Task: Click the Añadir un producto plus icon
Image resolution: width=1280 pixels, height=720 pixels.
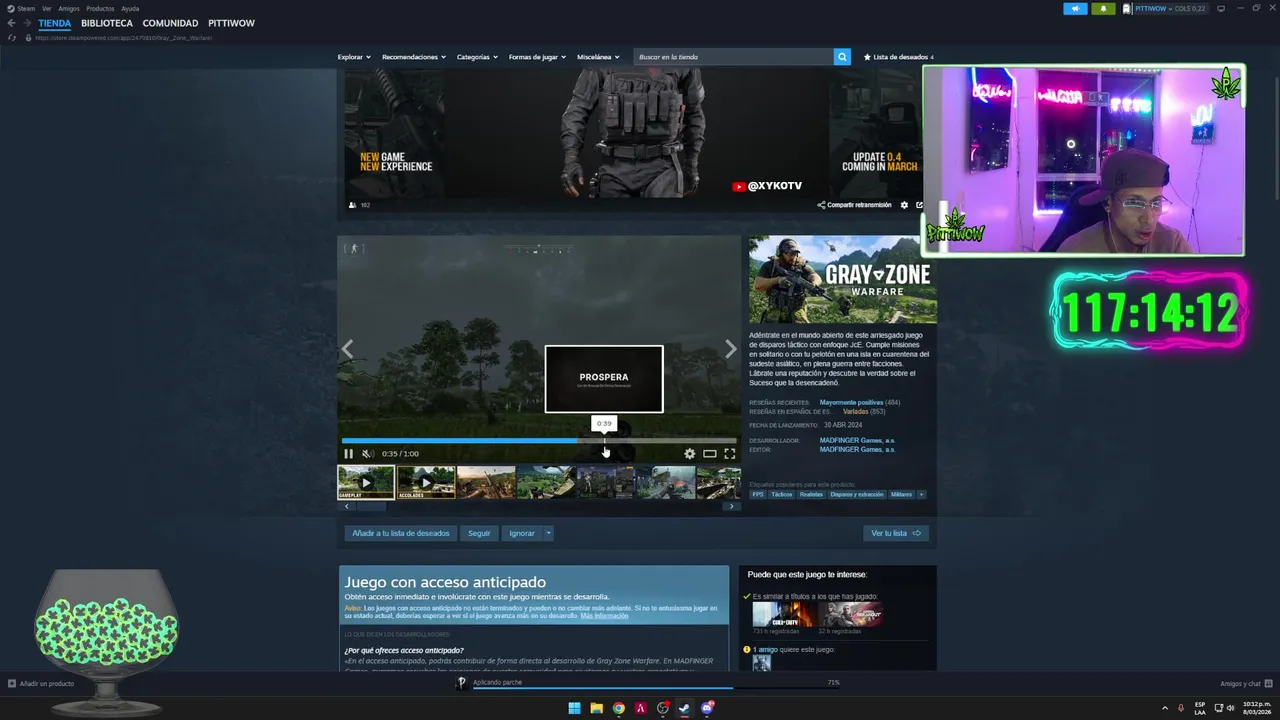Action: pyautogui.click(x=12, y=684)
